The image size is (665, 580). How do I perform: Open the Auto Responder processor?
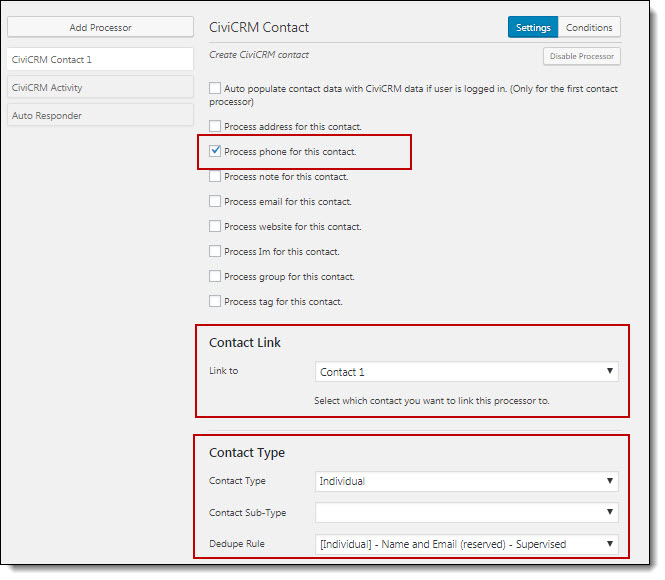pos(100,115)
